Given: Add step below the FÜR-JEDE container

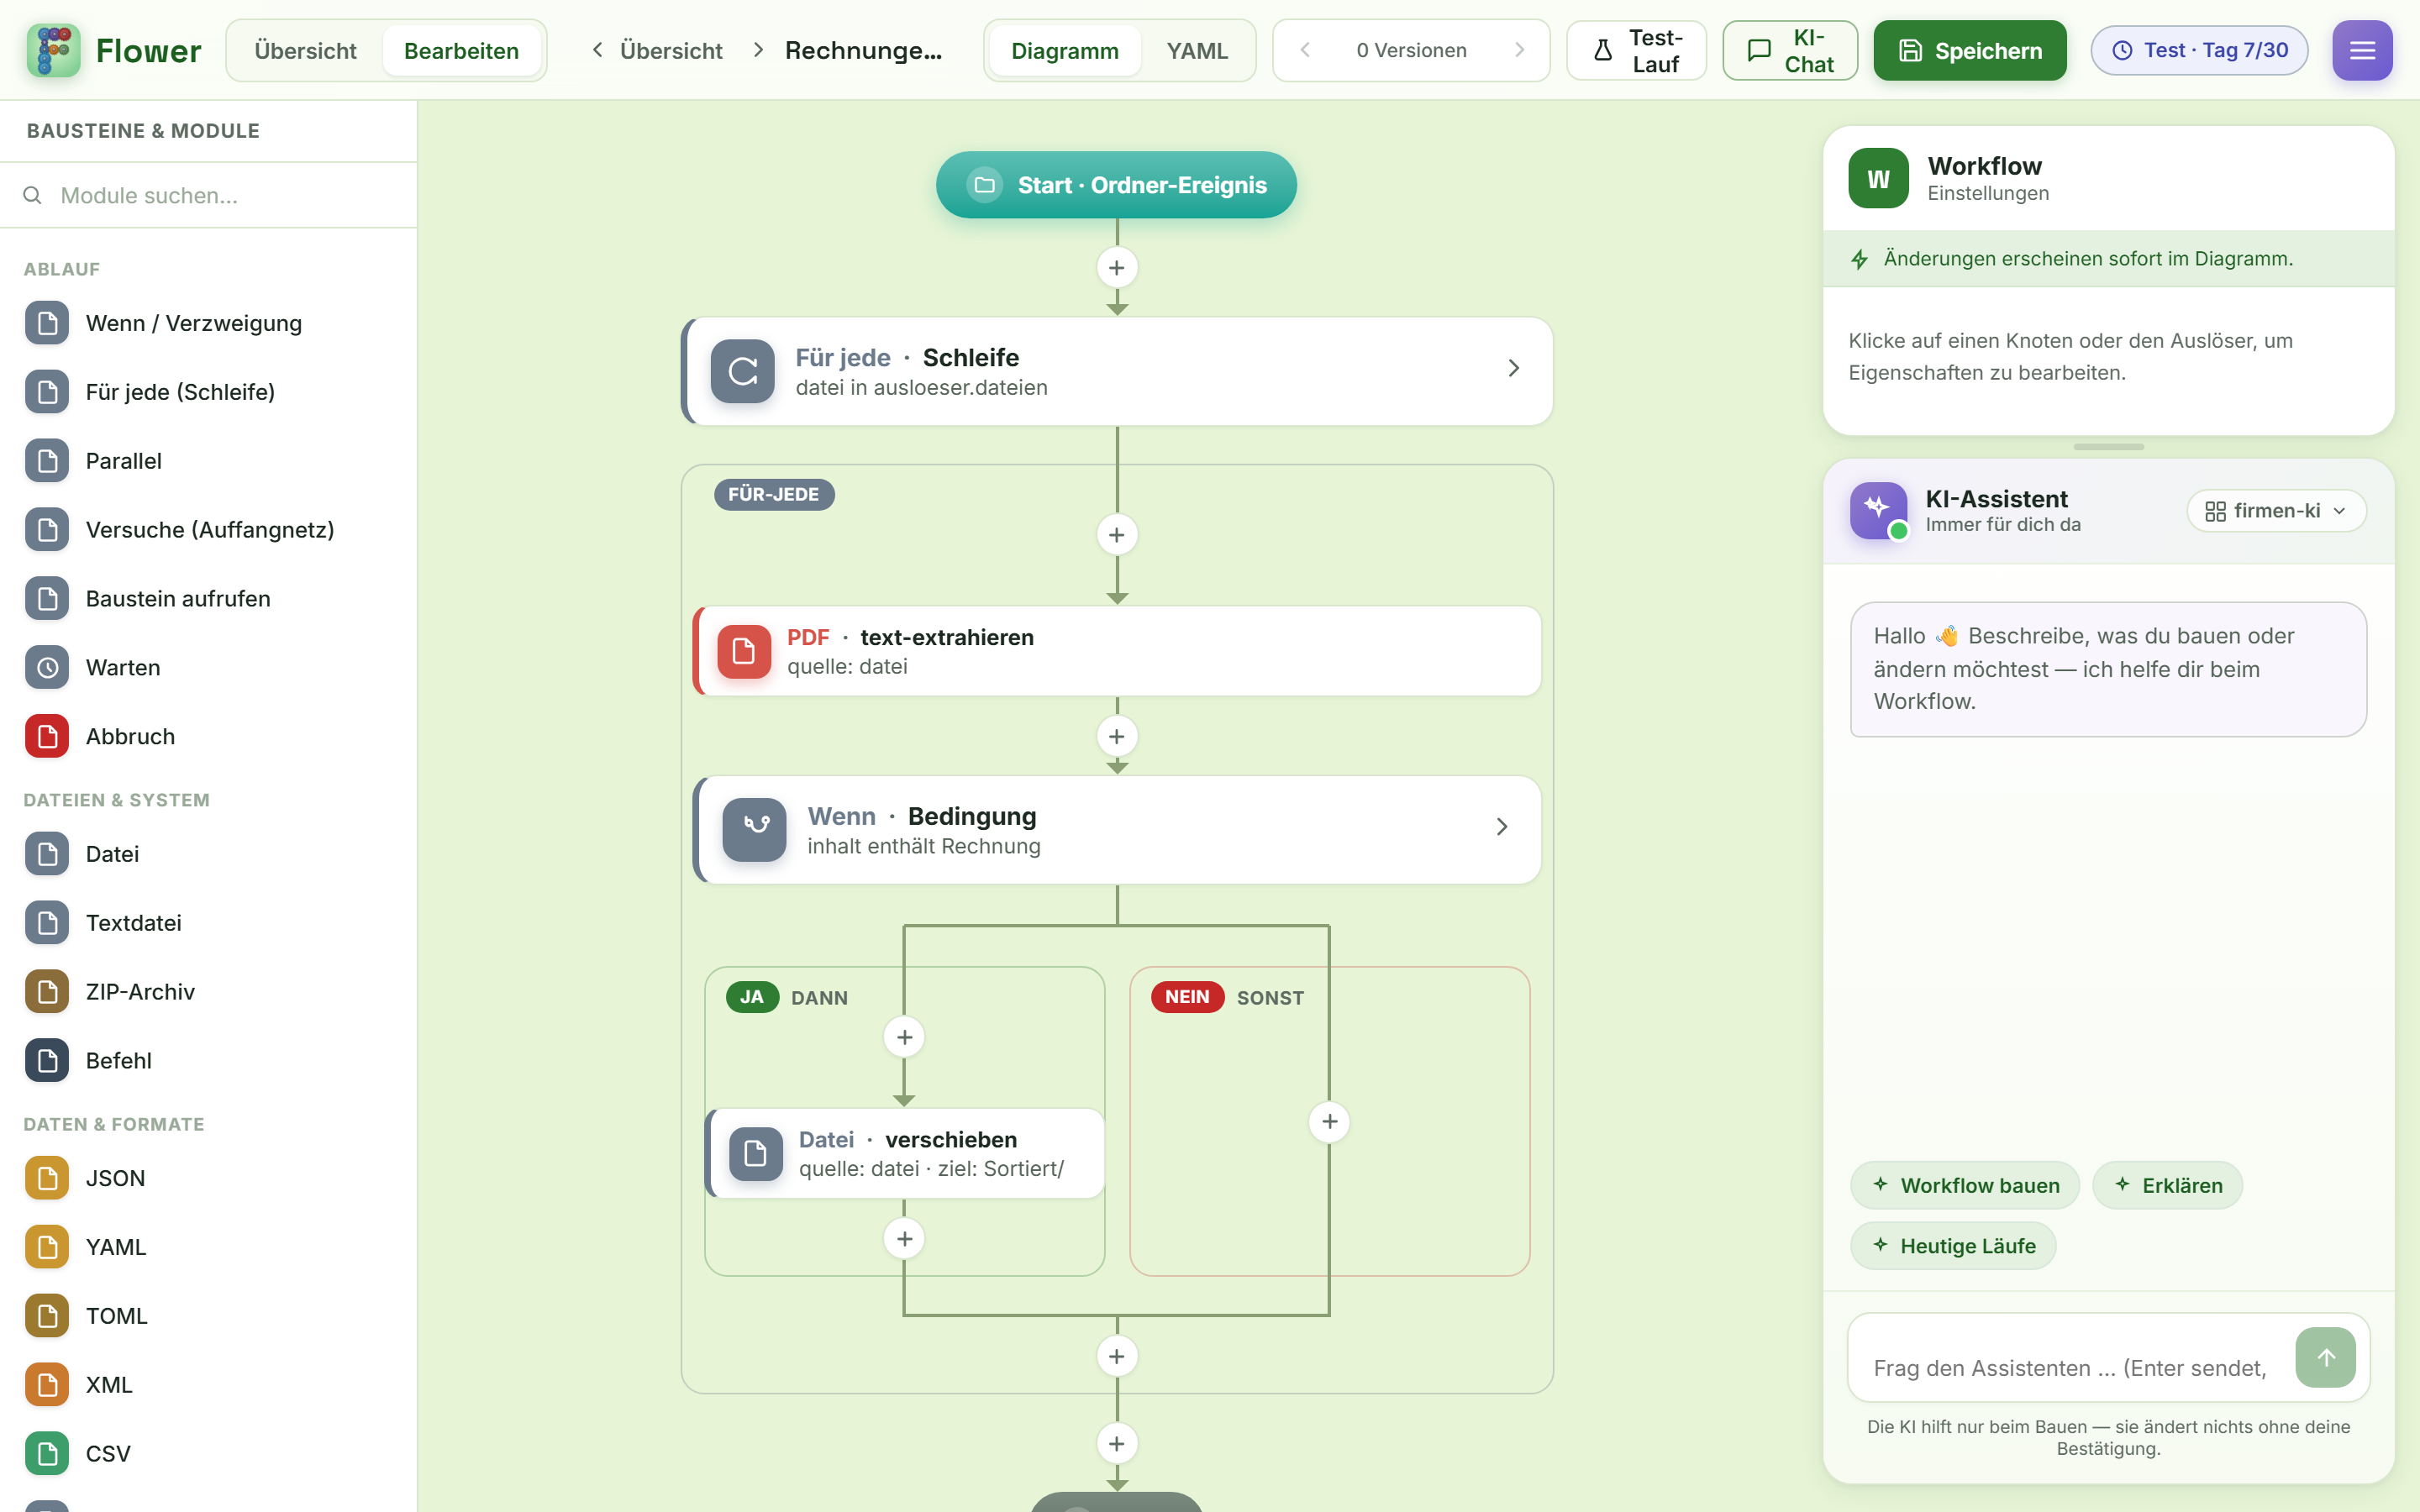Looking at the screenshot, I should pyautogui.click(x=1117, y=1444).
